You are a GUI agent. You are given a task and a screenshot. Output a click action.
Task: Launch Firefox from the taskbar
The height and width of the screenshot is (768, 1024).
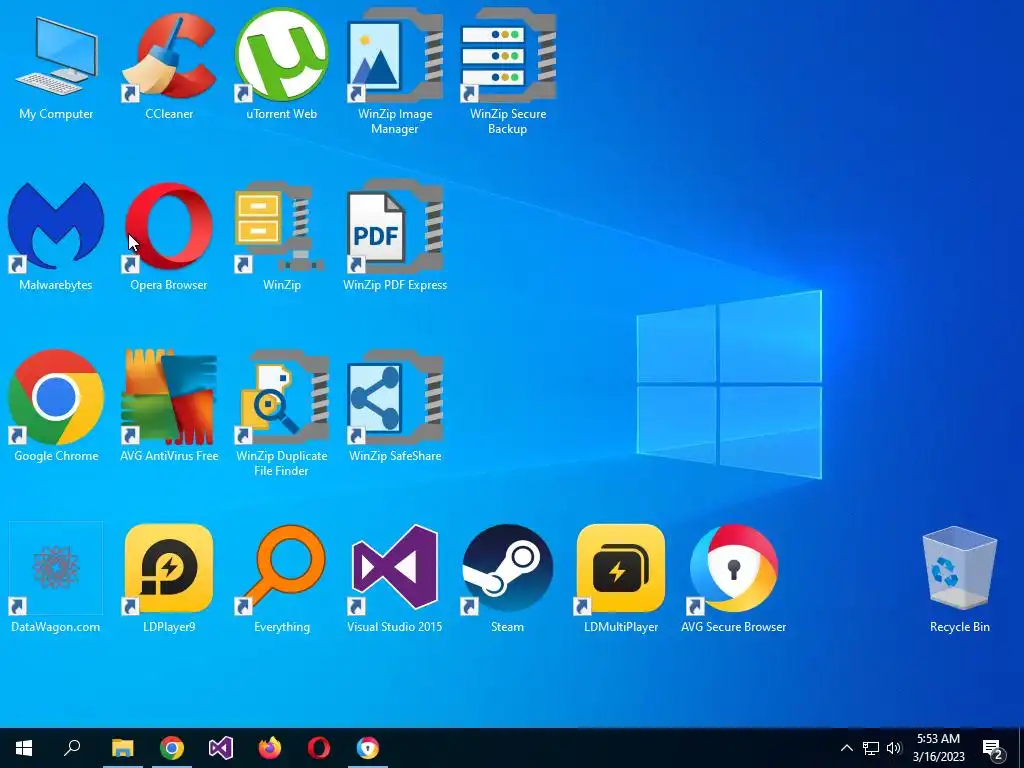pos(270,748)
